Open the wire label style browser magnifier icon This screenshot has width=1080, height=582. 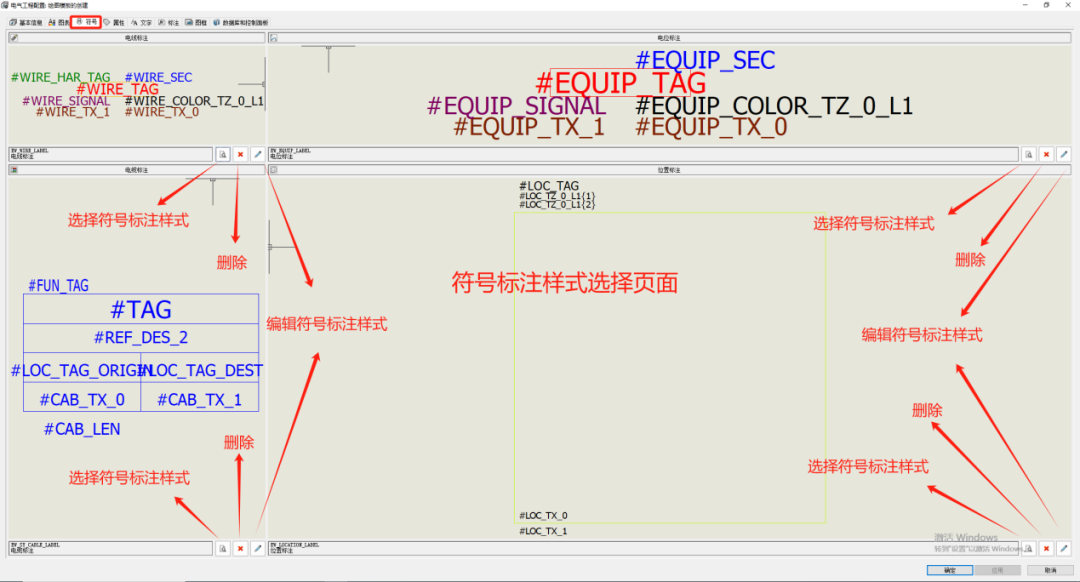[x=223, y=154]
